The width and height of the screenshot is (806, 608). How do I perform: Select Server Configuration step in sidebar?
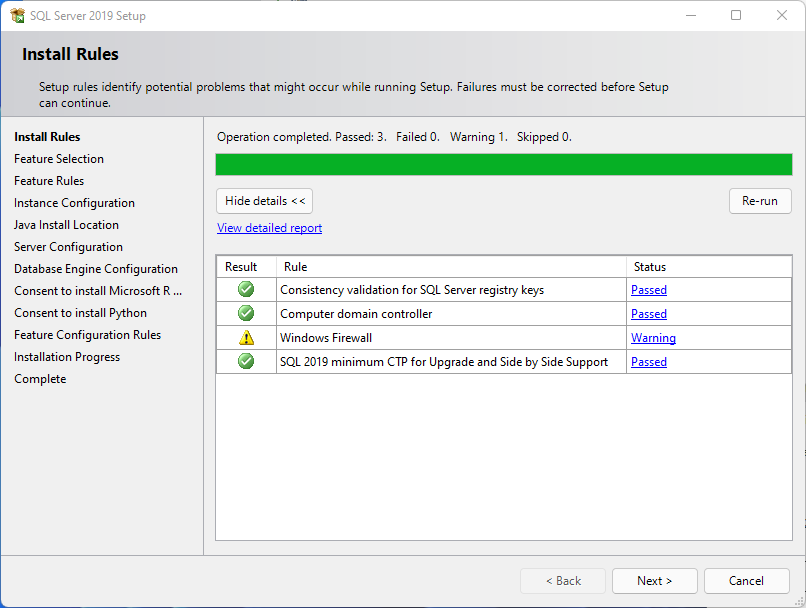pos(68,247)
